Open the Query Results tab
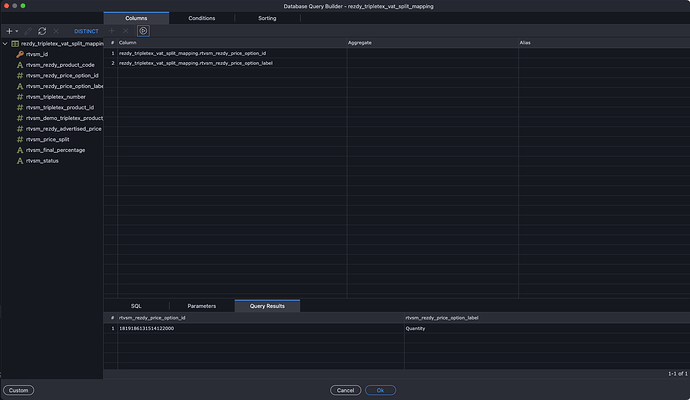This screenshot has height=400, width=690. (267, 306)
